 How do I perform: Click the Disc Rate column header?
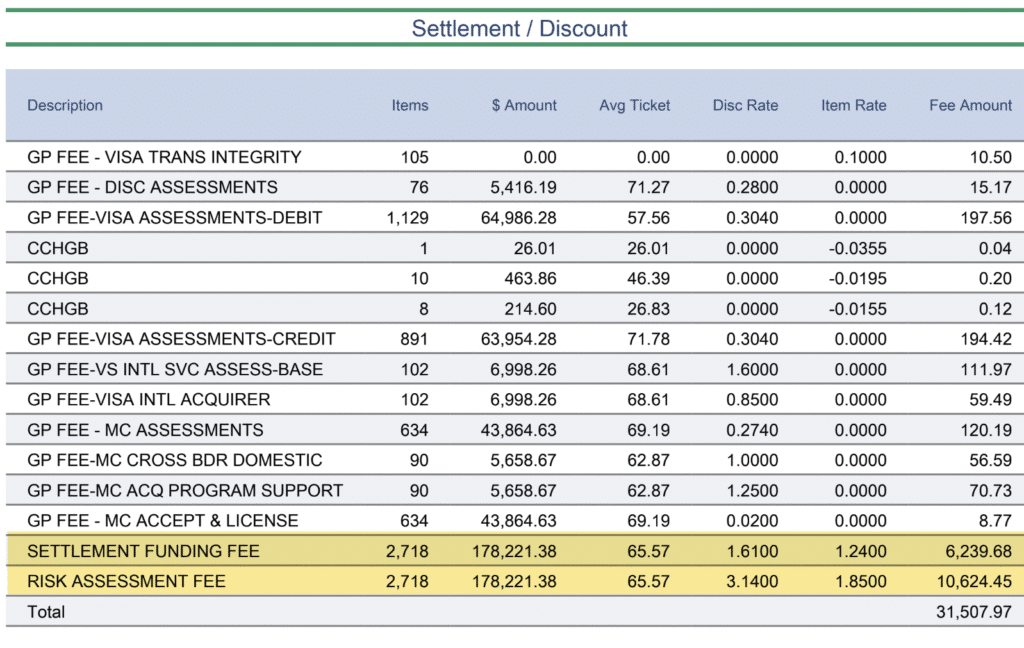click(x=745, y=105)
